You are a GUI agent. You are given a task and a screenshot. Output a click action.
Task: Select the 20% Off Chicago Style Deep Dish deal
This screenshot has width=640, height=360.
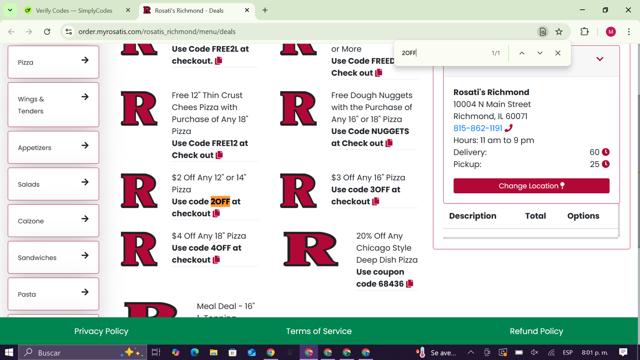pyautogui.click(x=387, y=248)
